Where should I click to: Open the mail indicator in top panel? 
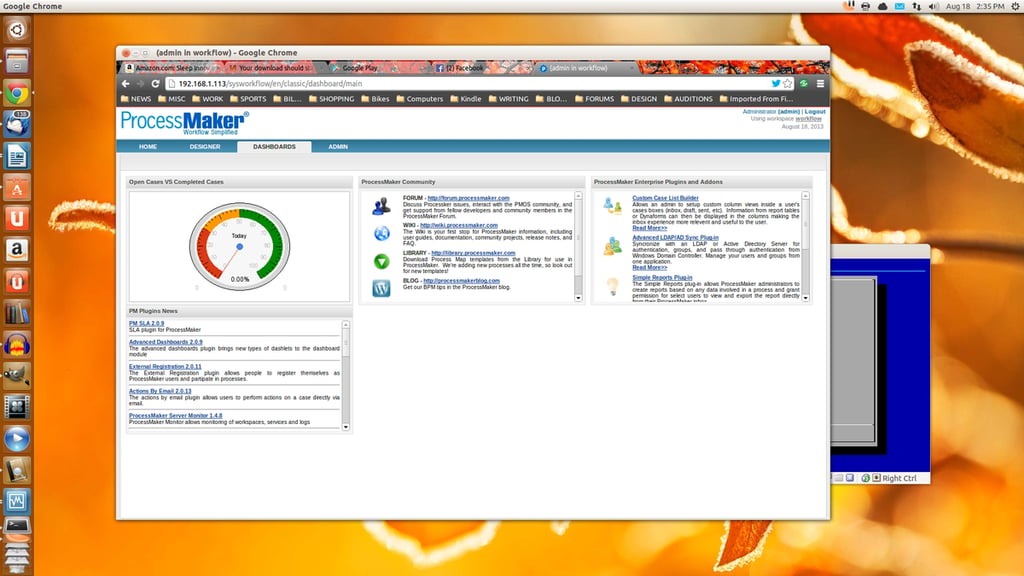[899, 6]
